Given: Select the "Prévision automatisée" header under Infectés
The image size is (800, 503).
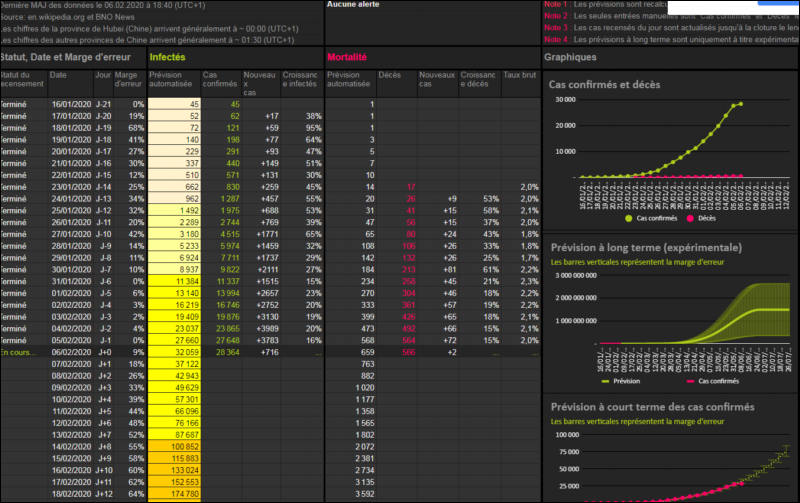Looking at the screenshot, I should pyautogui.click(x=170, y=79).
